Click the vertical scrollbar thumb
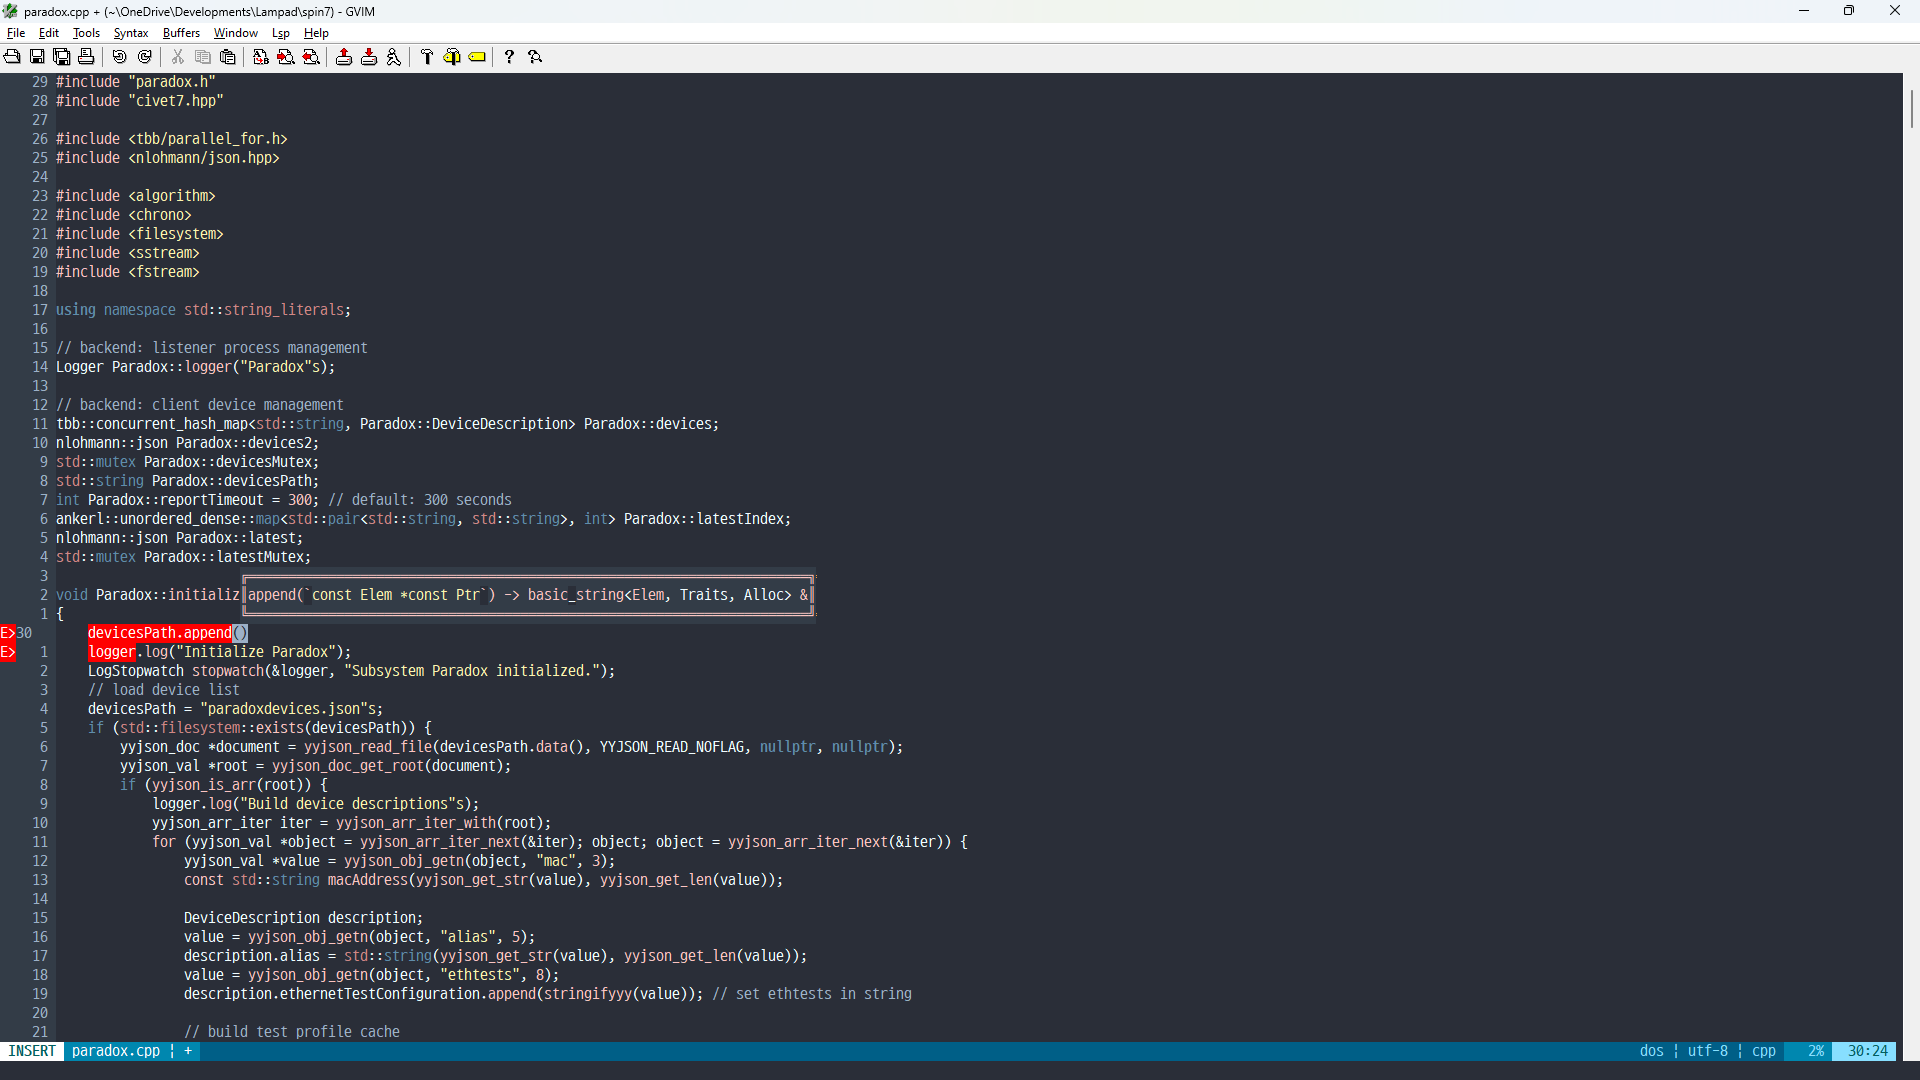1920x1080 pixels. coord(1911,108)
